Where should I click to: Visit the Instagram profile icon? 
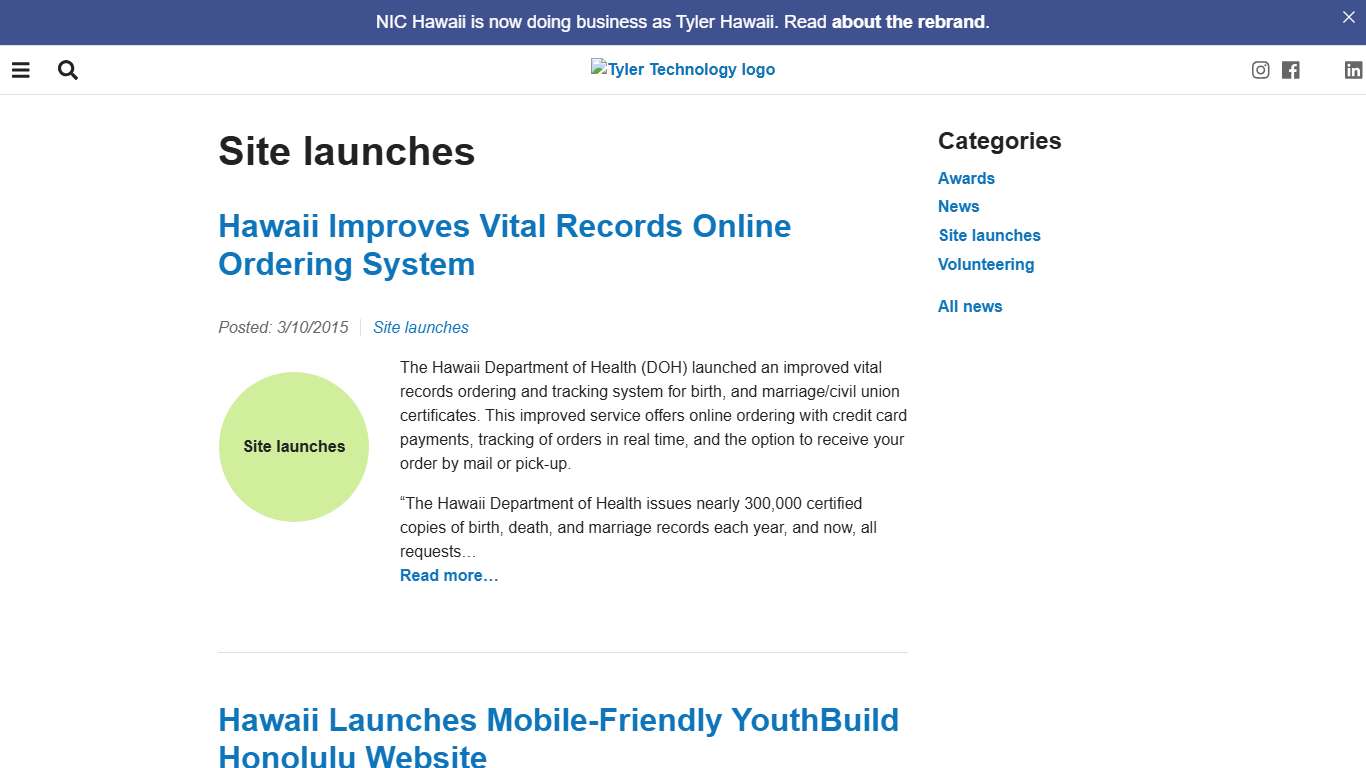1260,70
